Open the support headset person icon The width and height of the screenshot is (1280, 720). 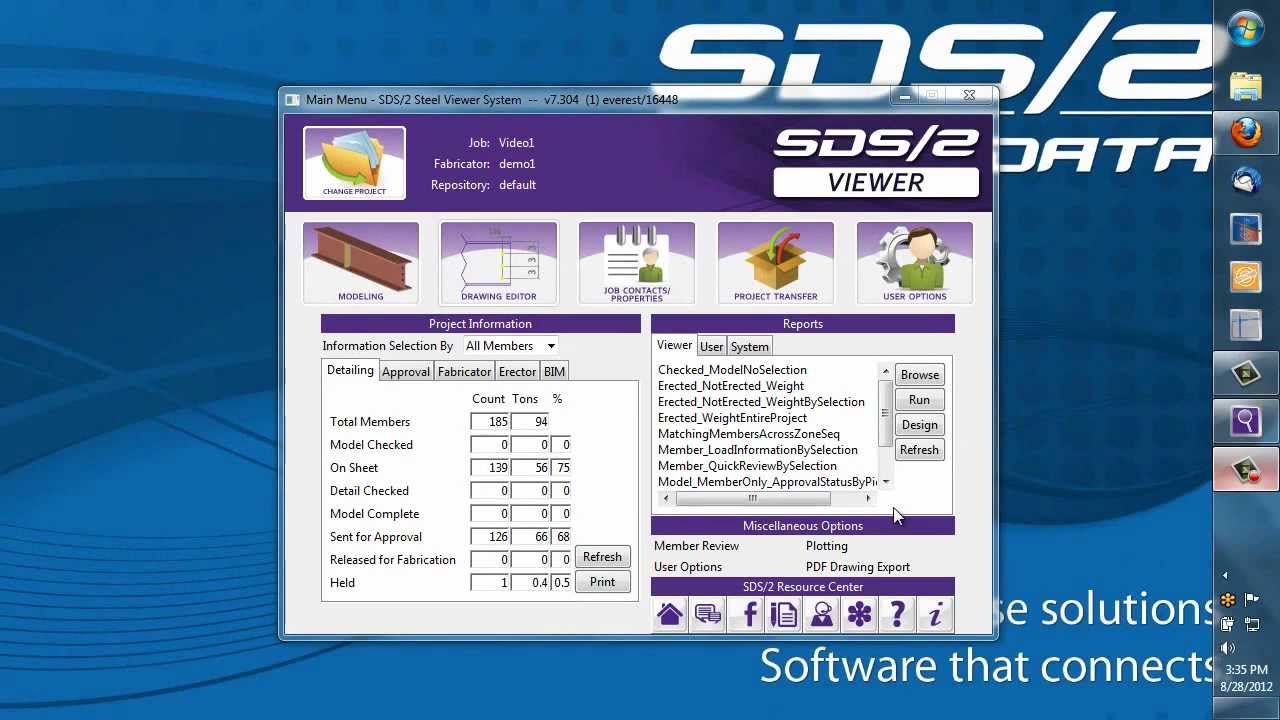click(x=822, y=614)
